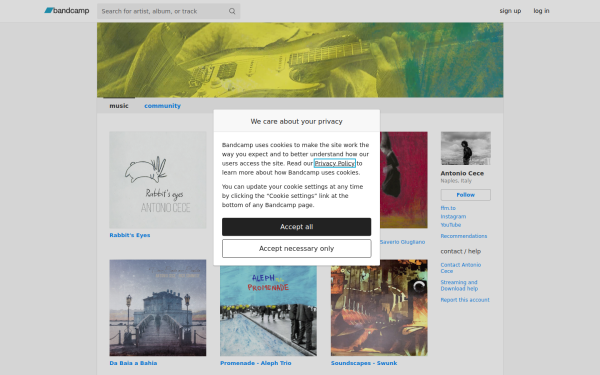Open the Privacy Policy link
This screenshot has height=375, width=600.
tap(335, 163)
